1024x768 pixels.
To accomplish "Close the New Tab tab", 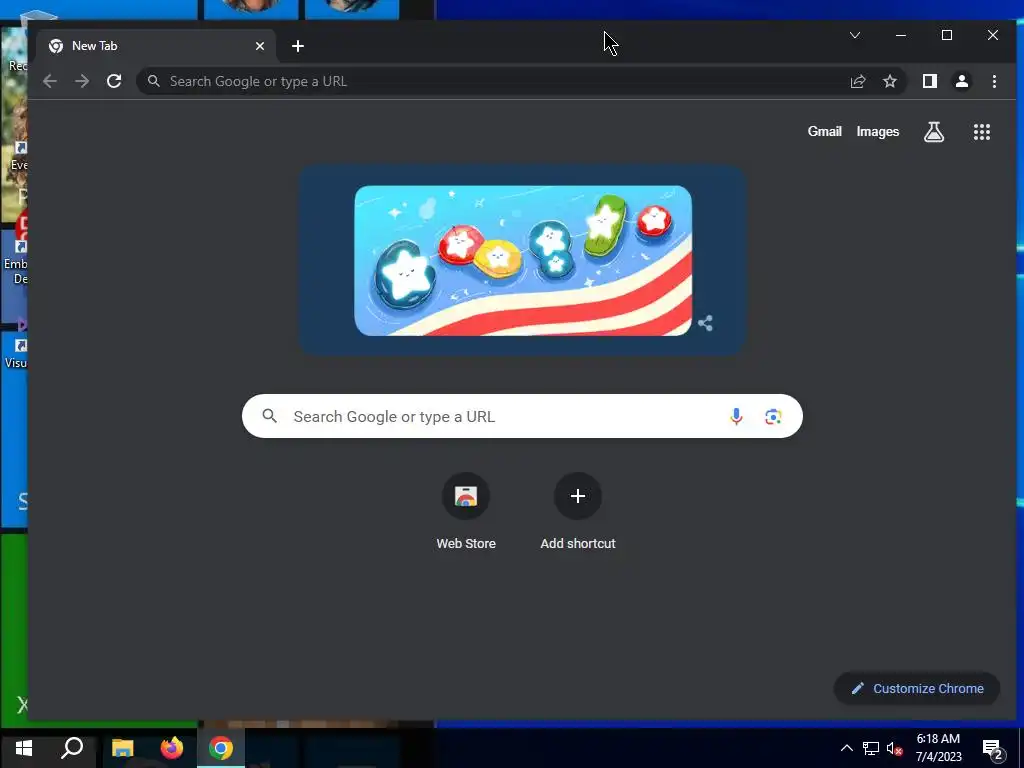I will click(x=260, y=46).
